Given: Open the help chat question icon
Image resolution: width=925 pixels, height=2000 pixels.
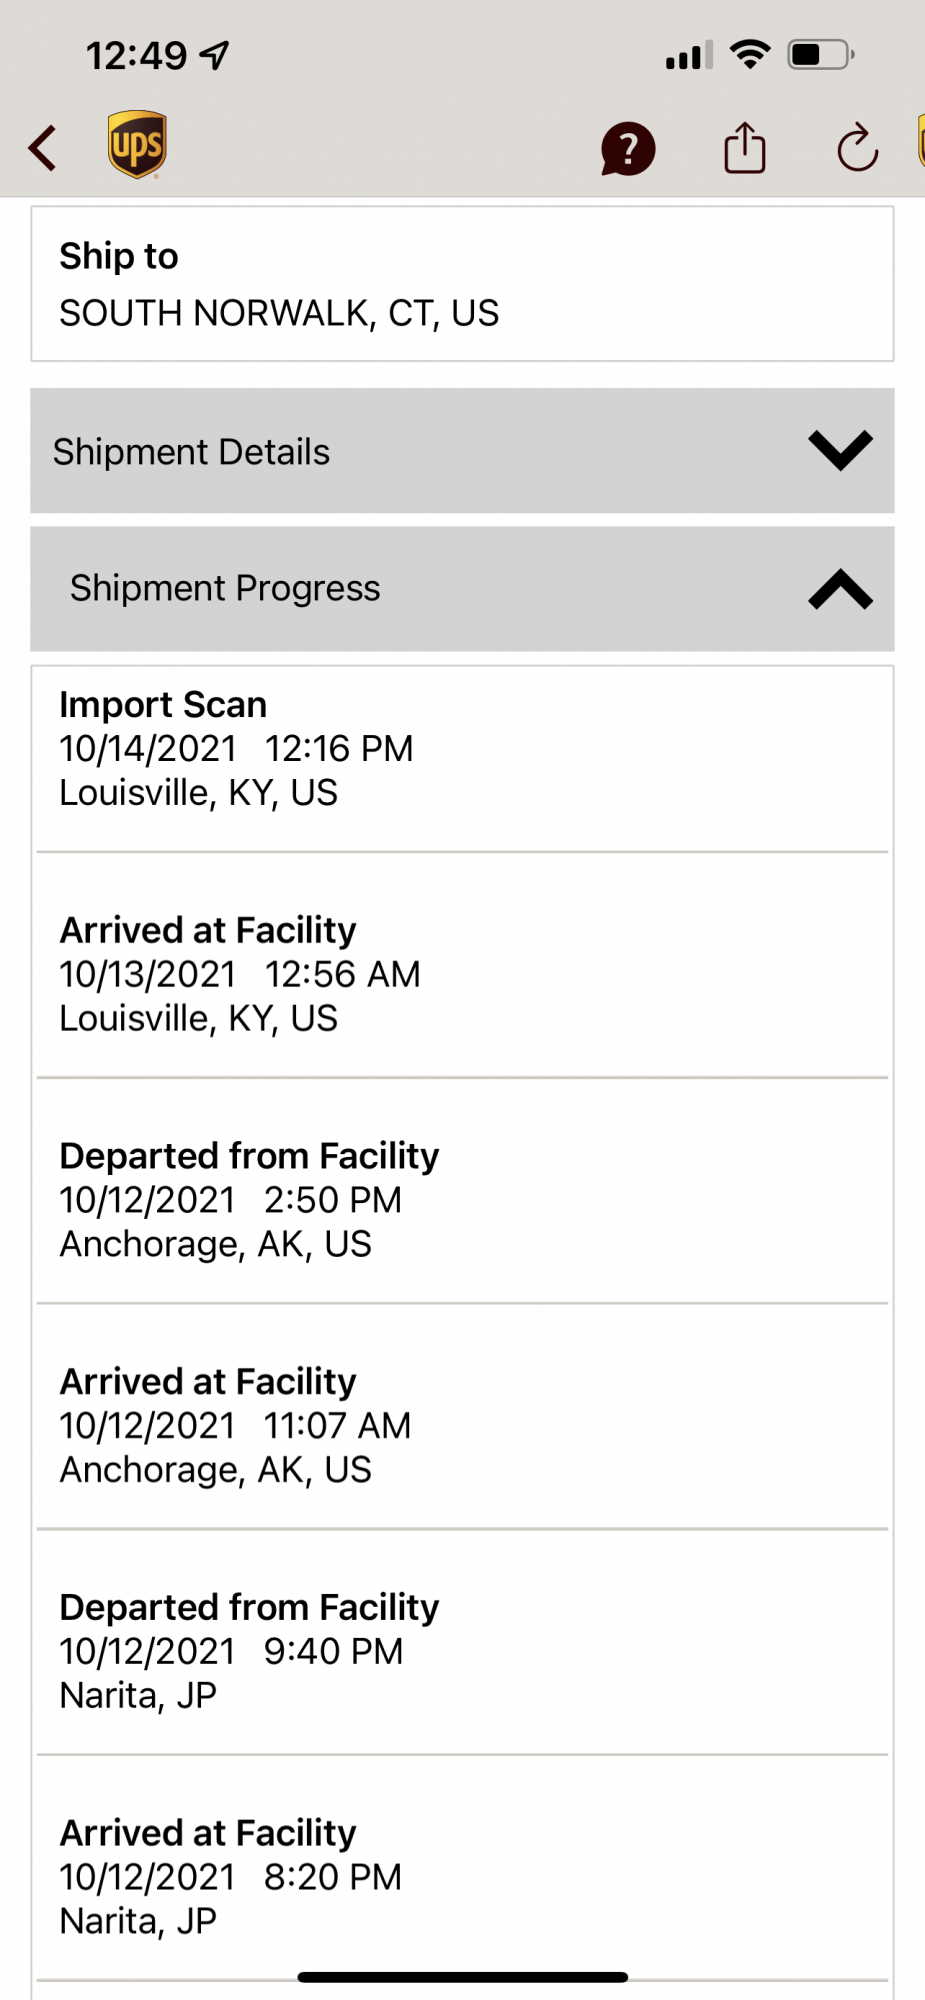Looking at the screenshot, I should coord(627,149).
